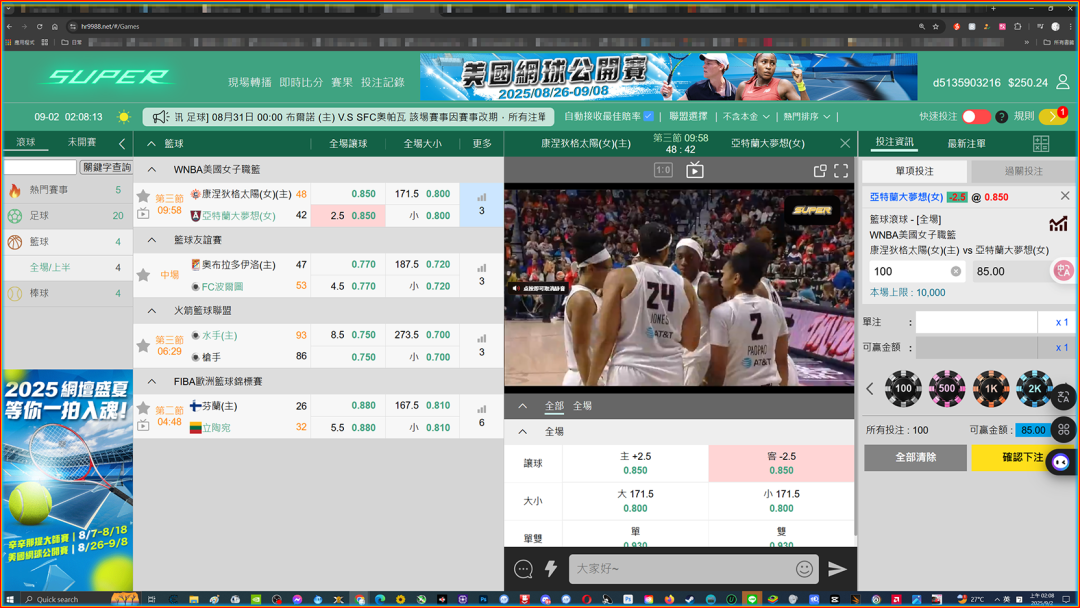Favorite the 奧布拉多伊洛 match star
The width and height of the screenshot is (1080, 608).
[x=143, y=275]
